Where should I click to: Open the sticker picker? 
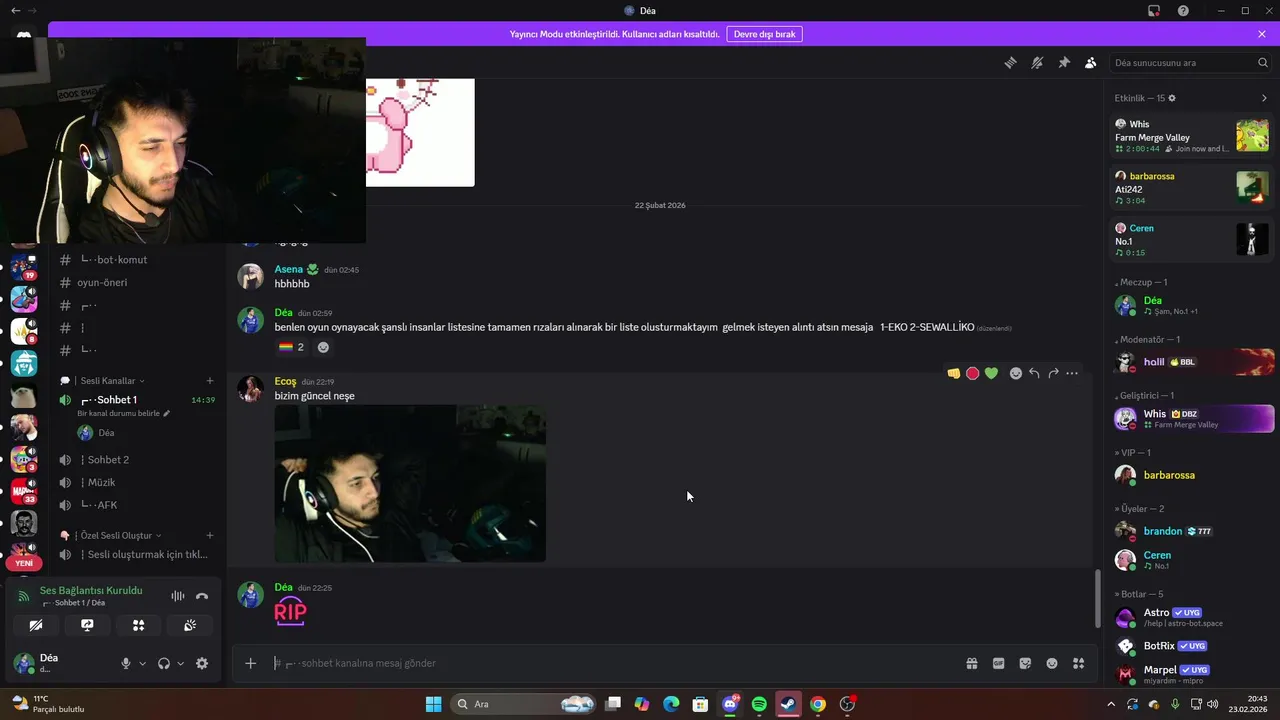(x=1025, y=663)
